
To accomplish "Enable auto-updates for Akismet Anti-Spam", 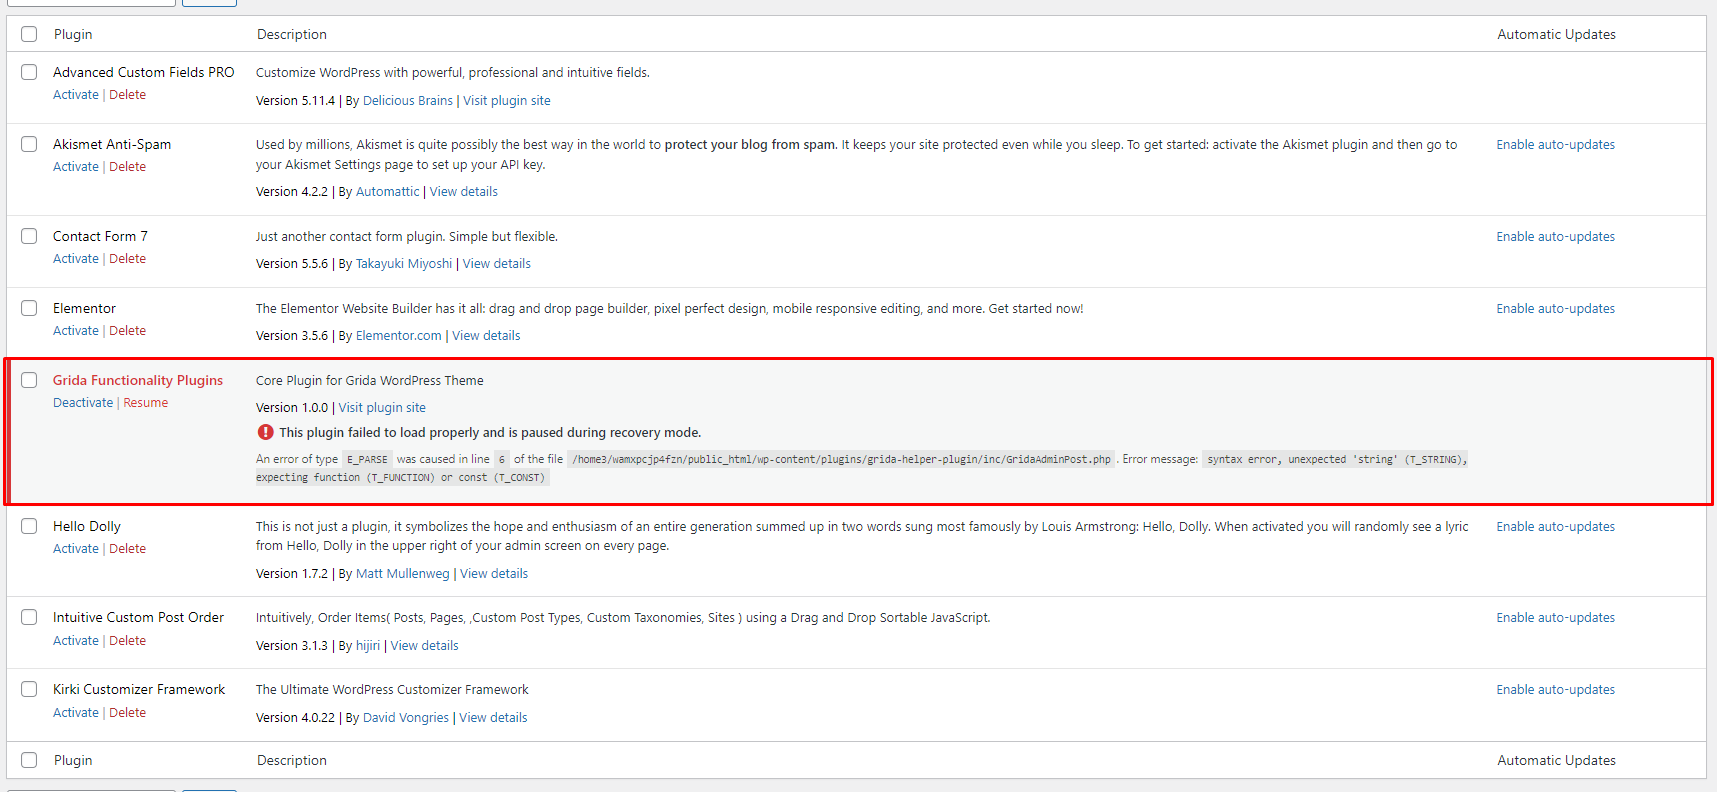I will (1555, 145).
